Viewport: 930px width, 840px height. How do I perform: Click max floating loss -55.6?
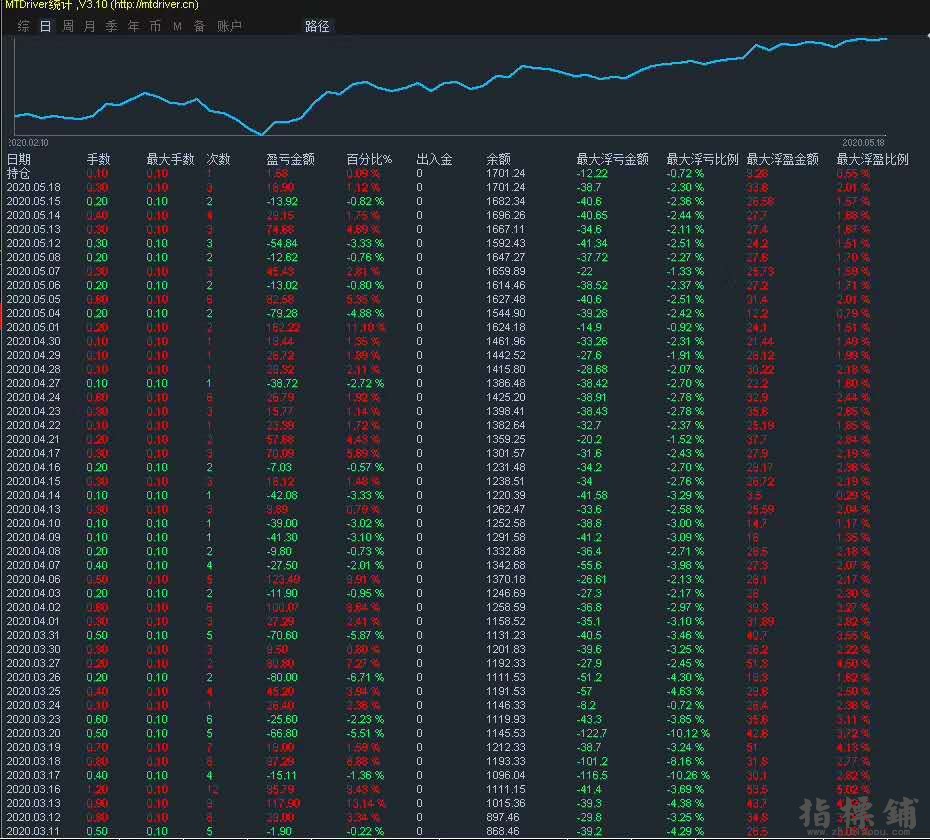tap(590, 565)
